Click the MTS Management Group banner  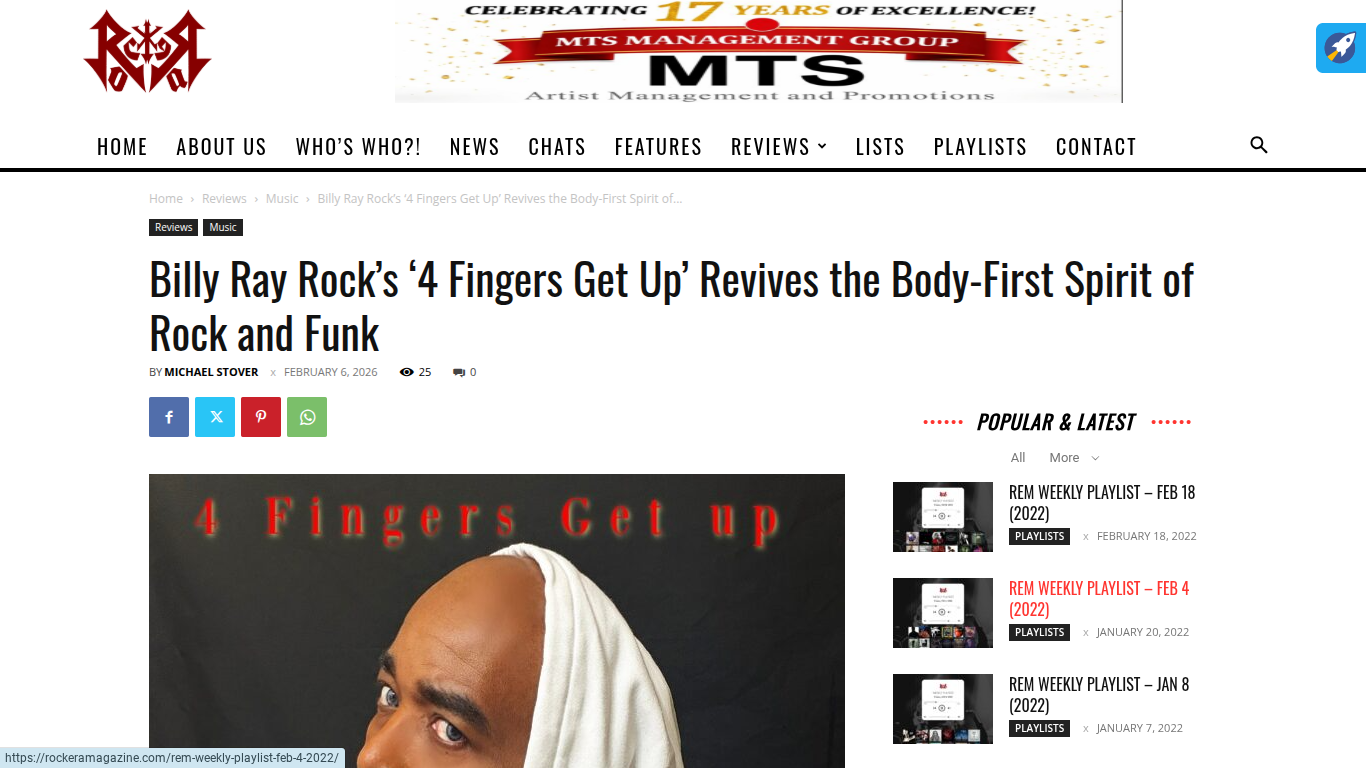(x=759, y=51)
